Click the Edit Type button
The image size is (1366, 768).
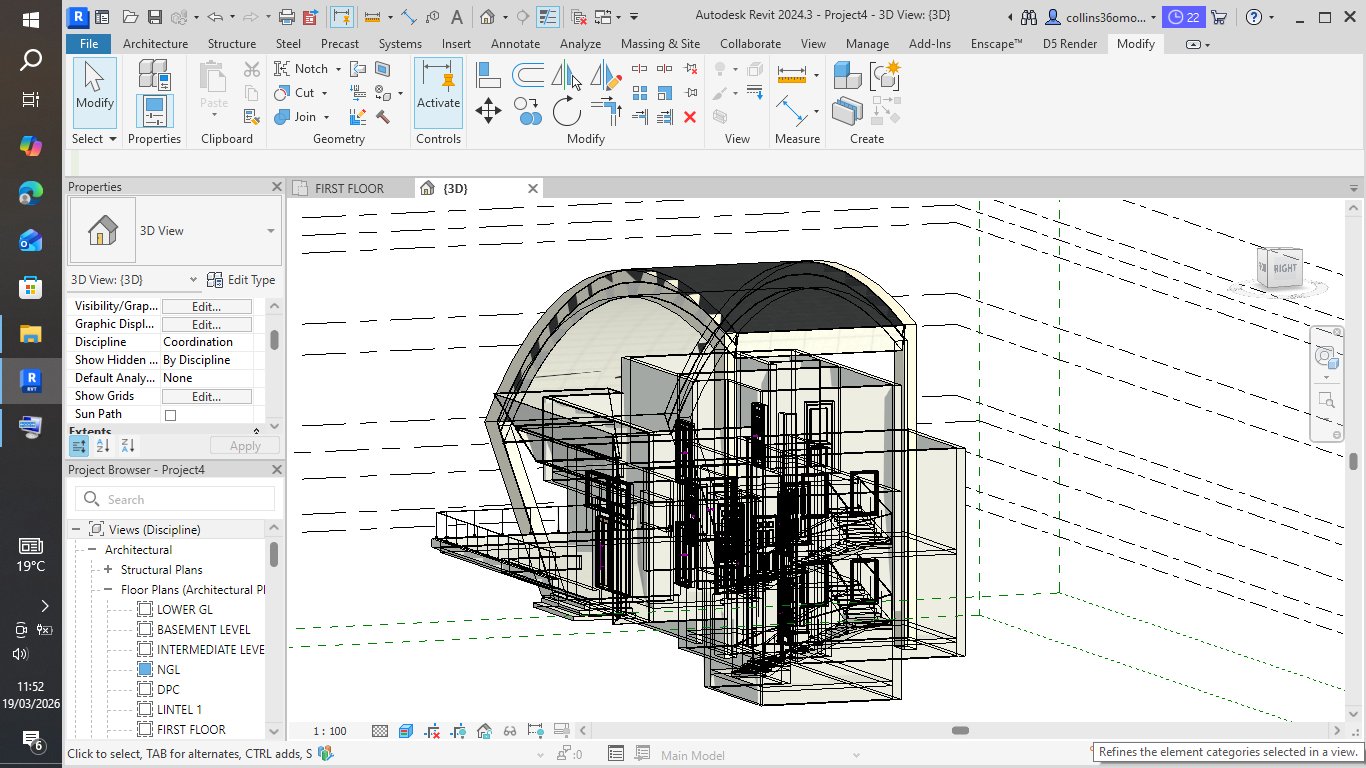241,280
